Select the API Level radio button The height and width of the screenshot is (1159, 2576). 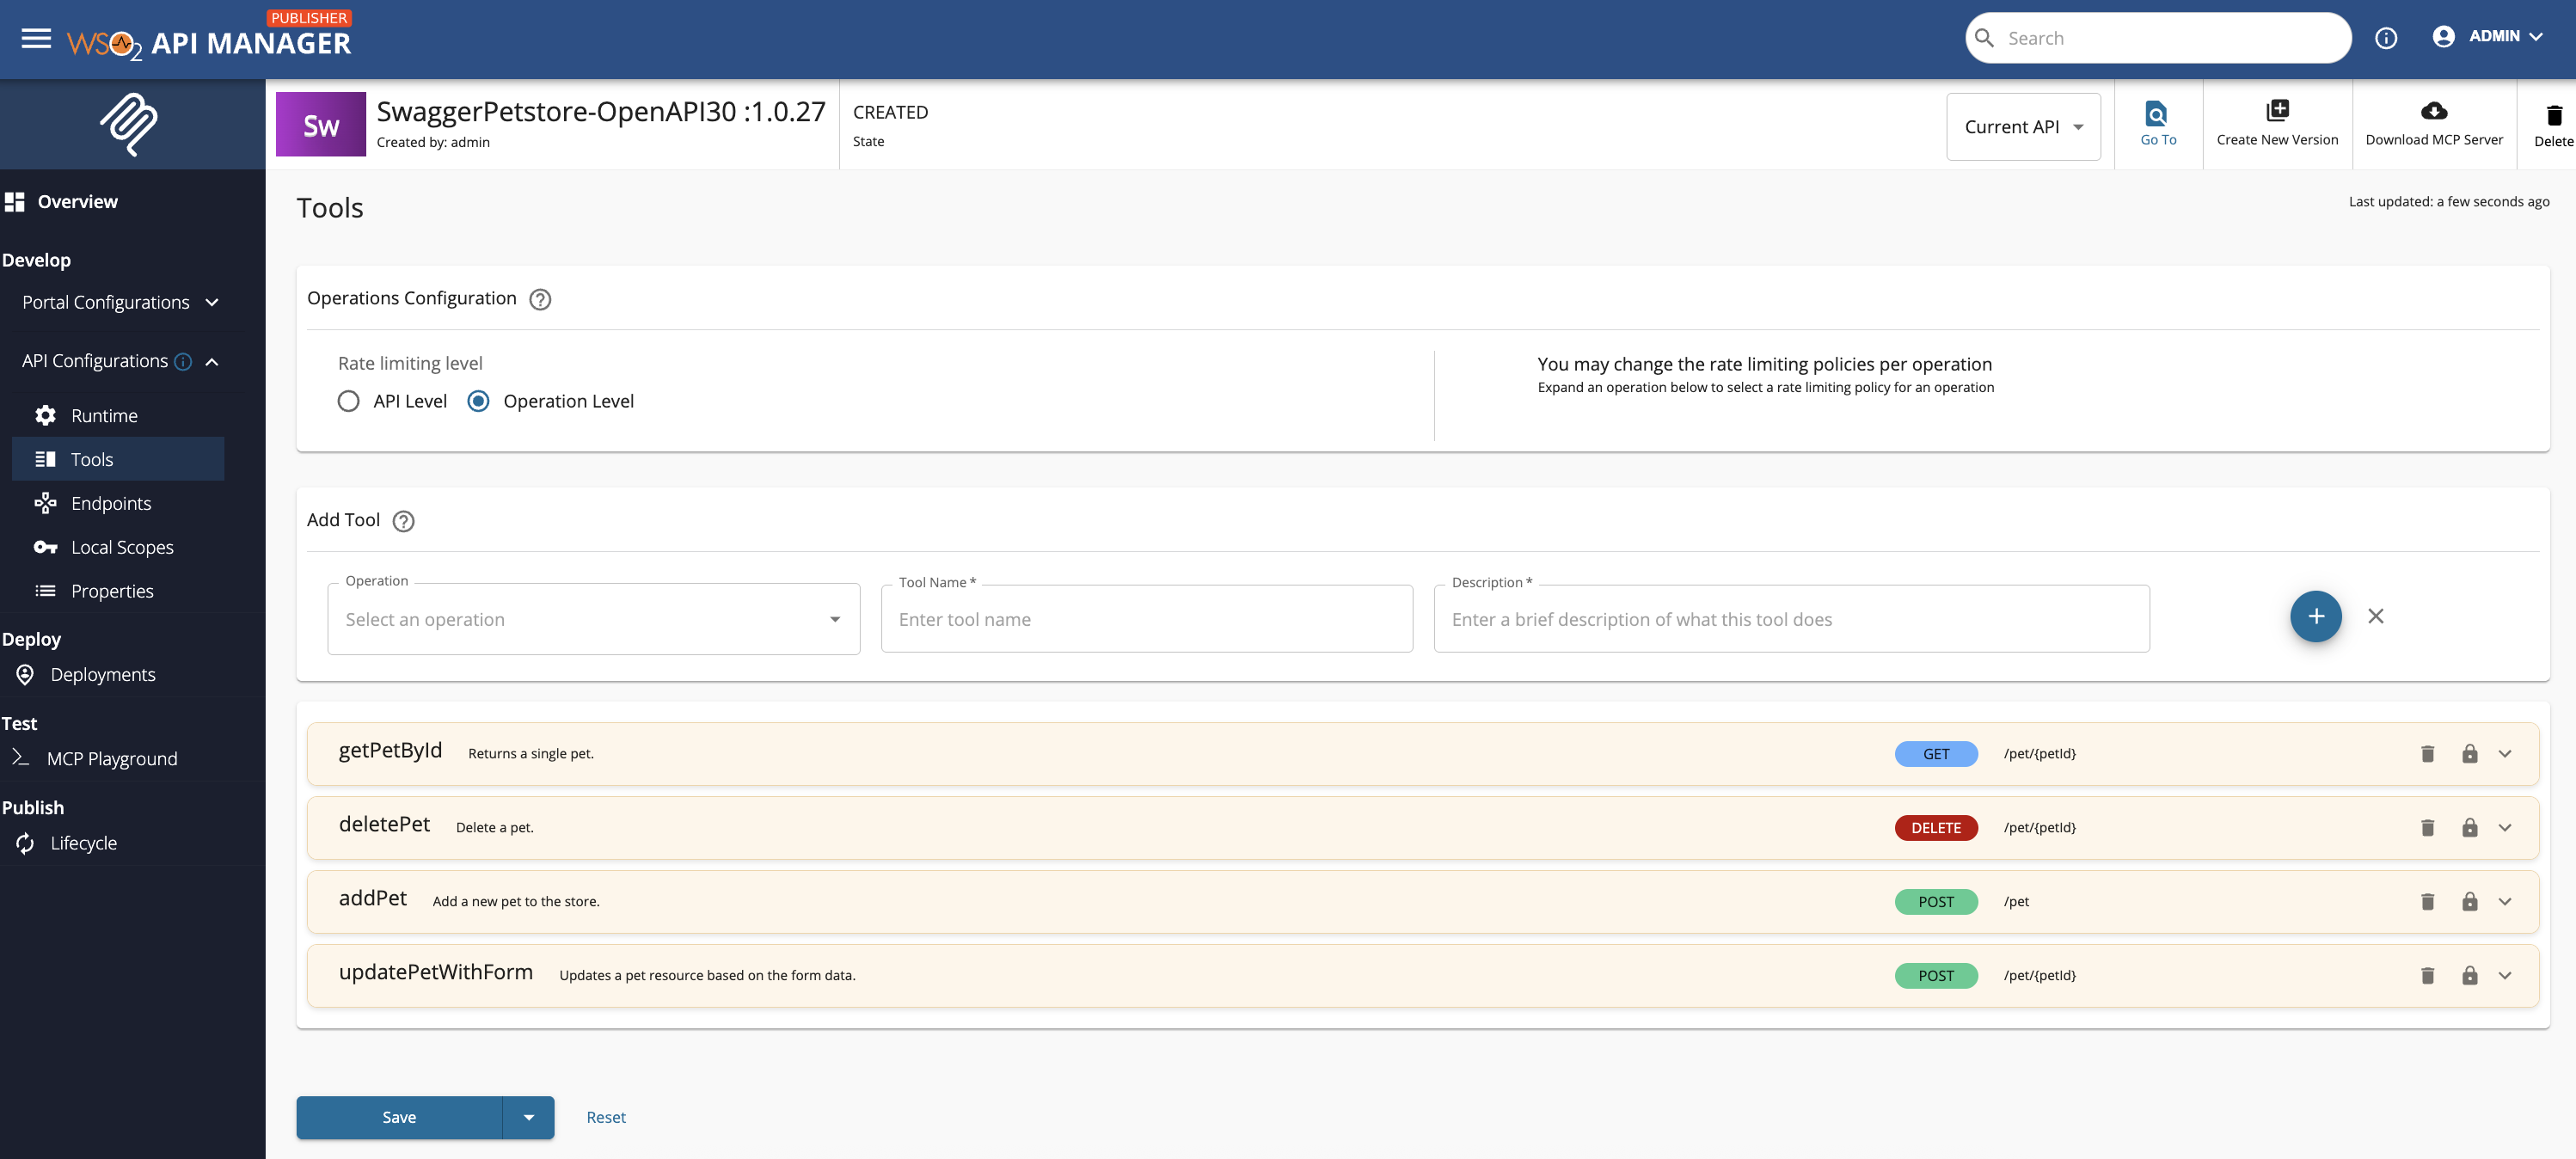pos(348,401)
